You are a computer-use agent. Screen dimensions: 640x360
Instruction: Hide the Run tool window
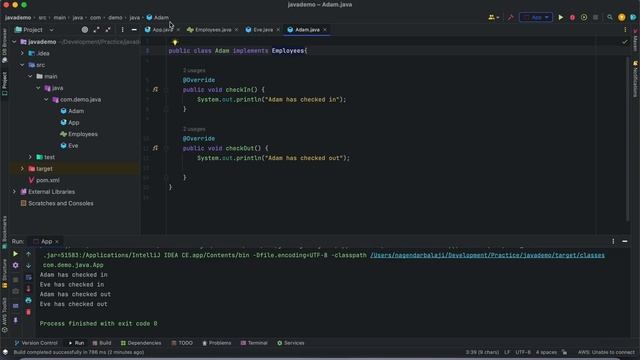click(x=624, y=242)
